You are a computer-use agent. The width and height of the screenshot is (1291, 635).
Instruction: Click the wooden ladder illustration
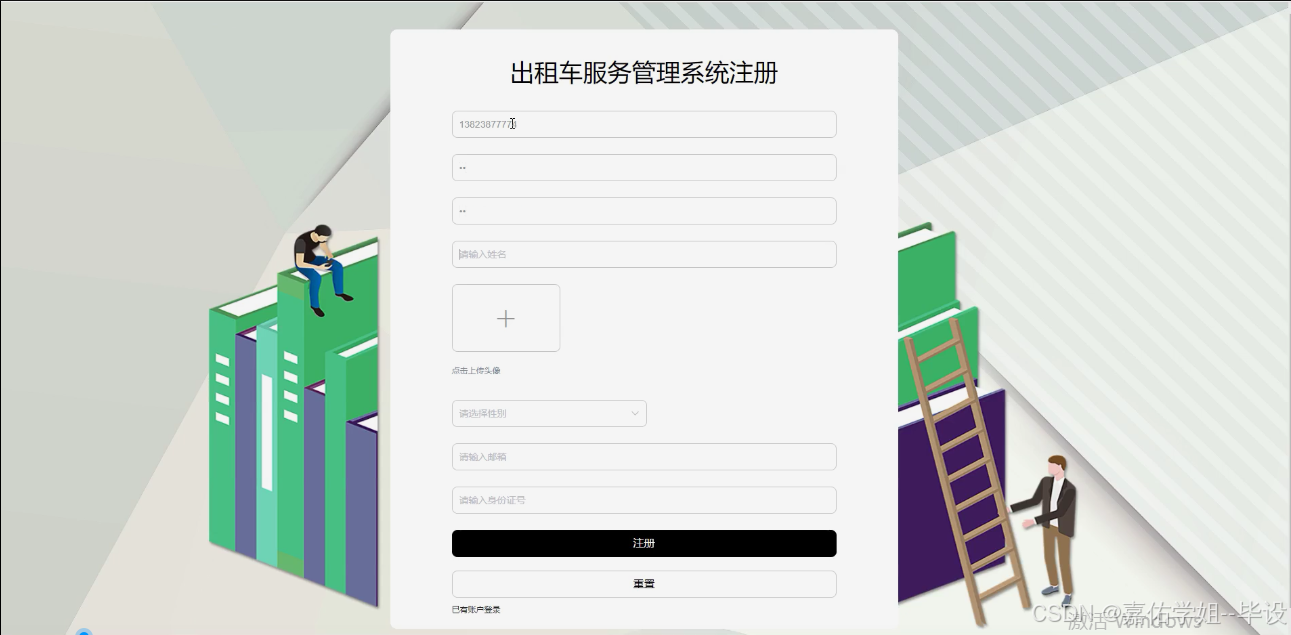click(x=965, y=463)
